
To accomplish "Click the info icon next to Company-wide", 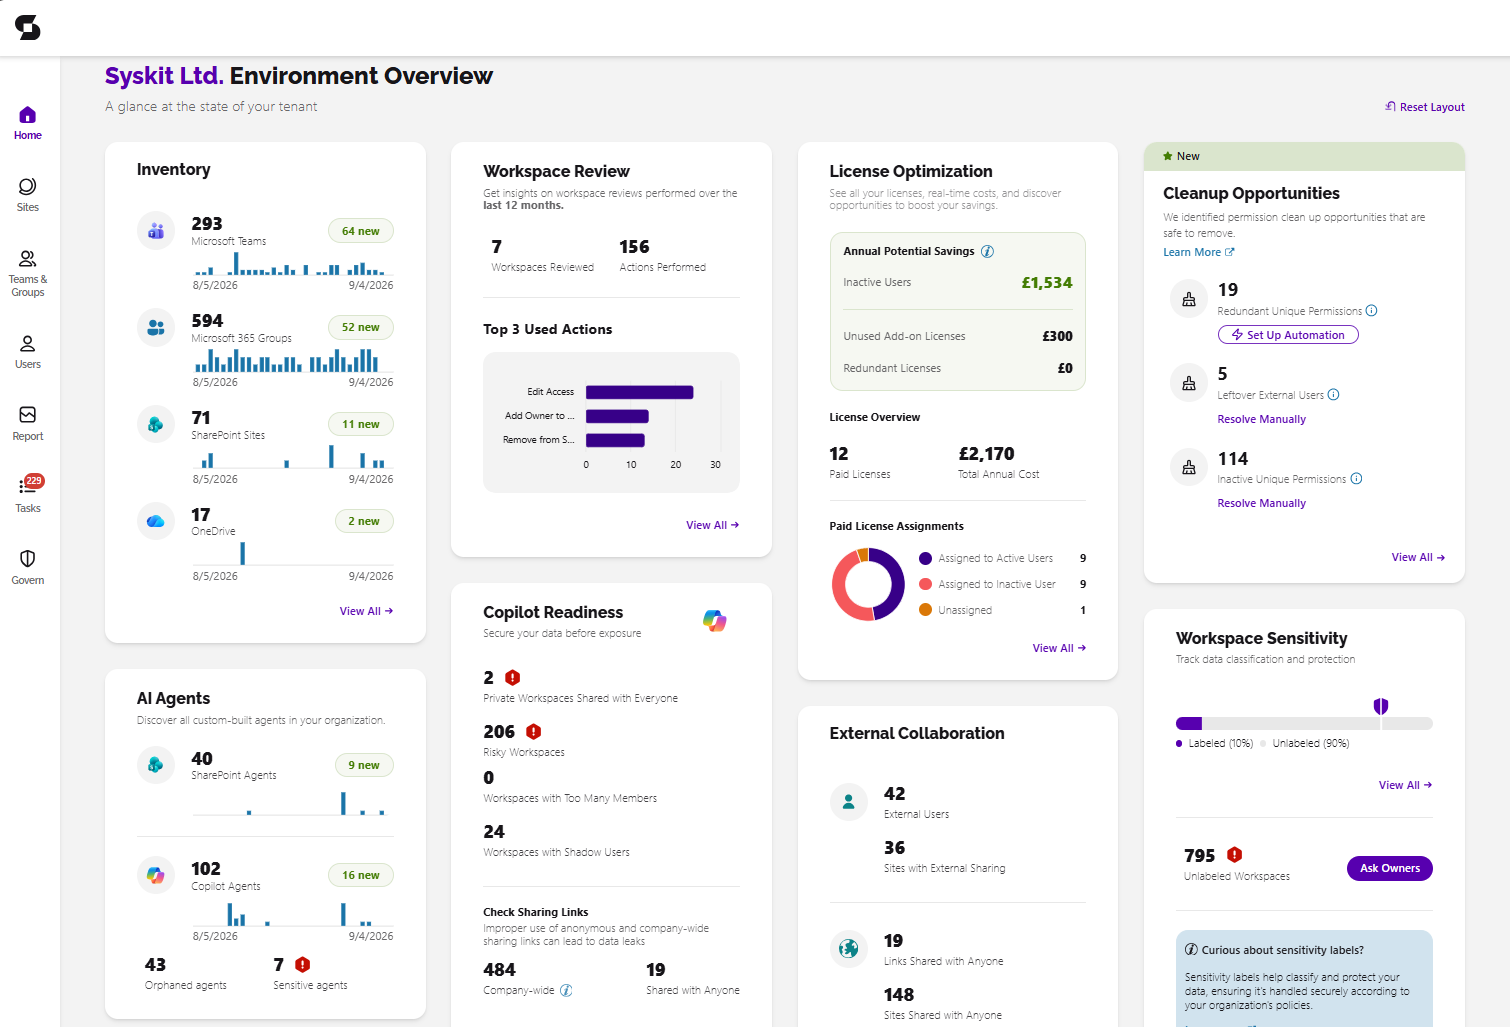I will pos(566,990).
